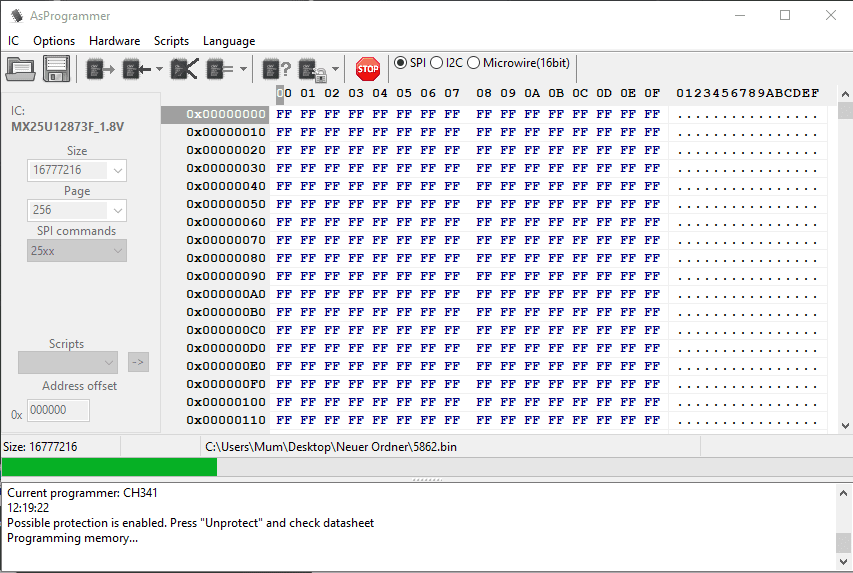
Task: Select address row 0x00000110
Action: [x=226, y=420]
